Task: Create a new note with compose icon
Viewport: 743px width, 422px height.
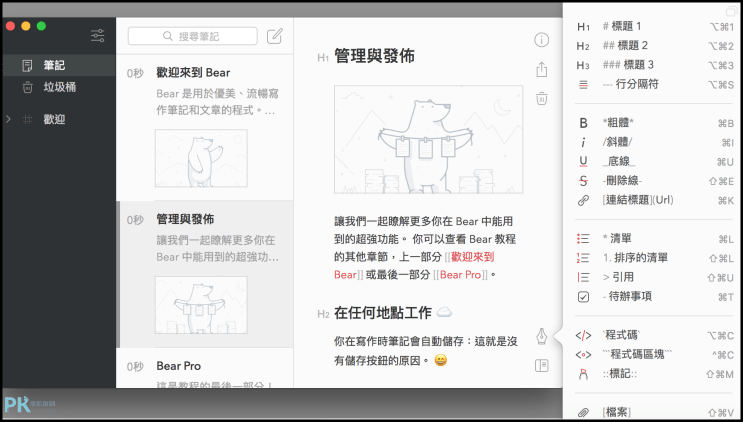Action: click(x=275, y=36)
